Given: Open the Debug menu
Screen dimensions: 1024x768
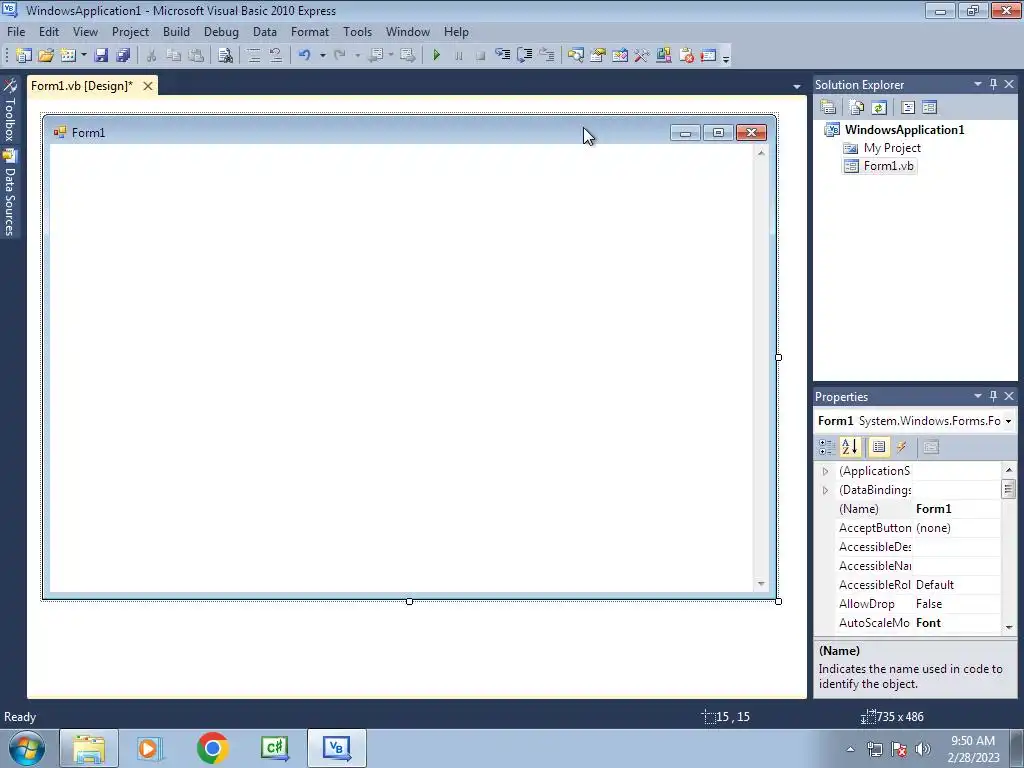Looking at the screenshot, I should point(221,31).
